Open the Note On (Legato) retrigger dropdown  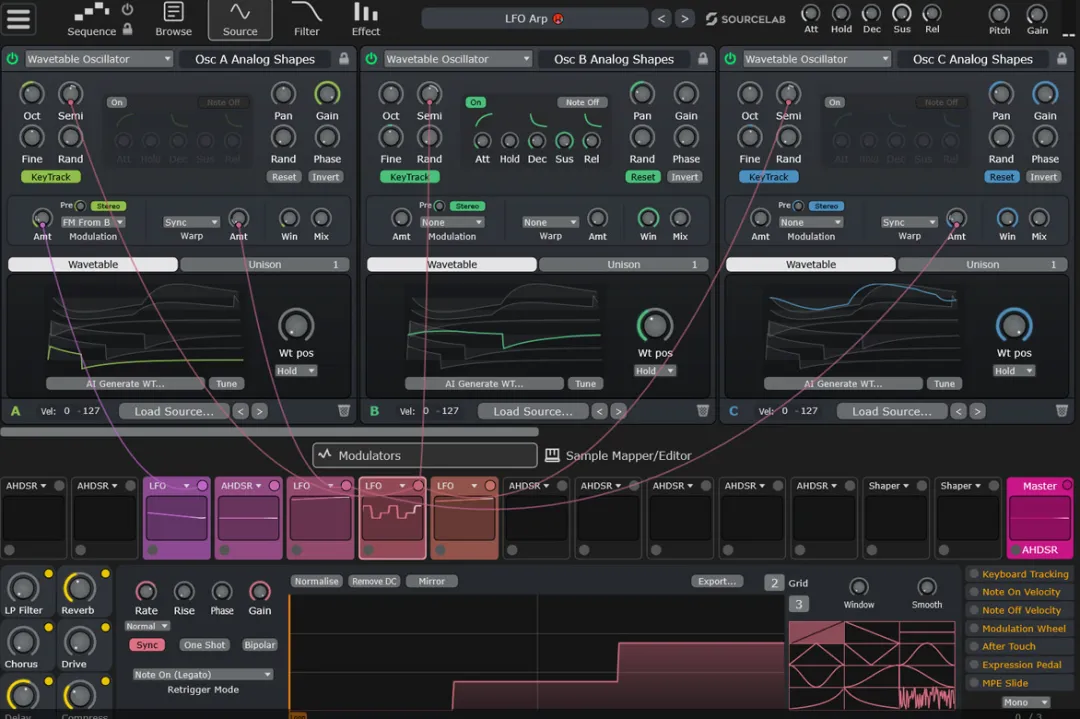(x=202, y=674)
